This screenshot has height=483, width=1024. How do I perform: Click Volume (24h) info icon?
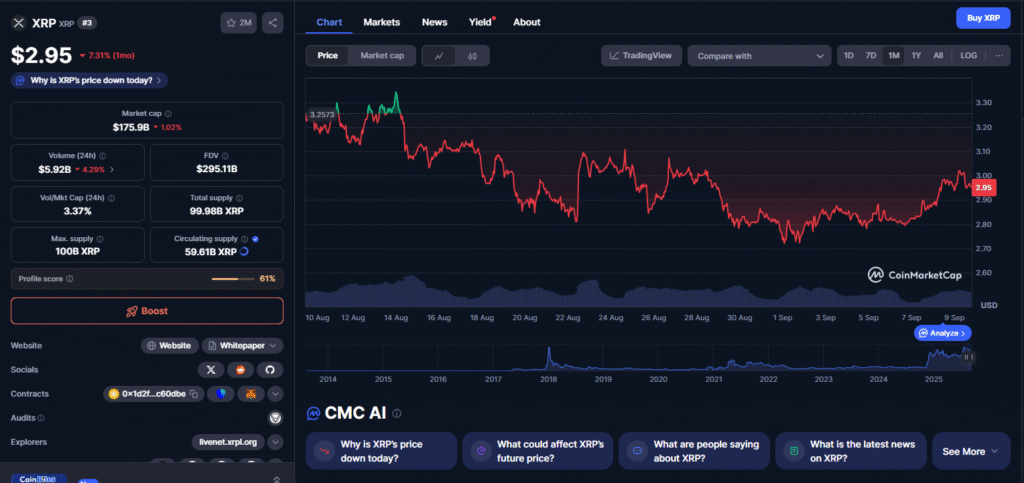[103, 156]
